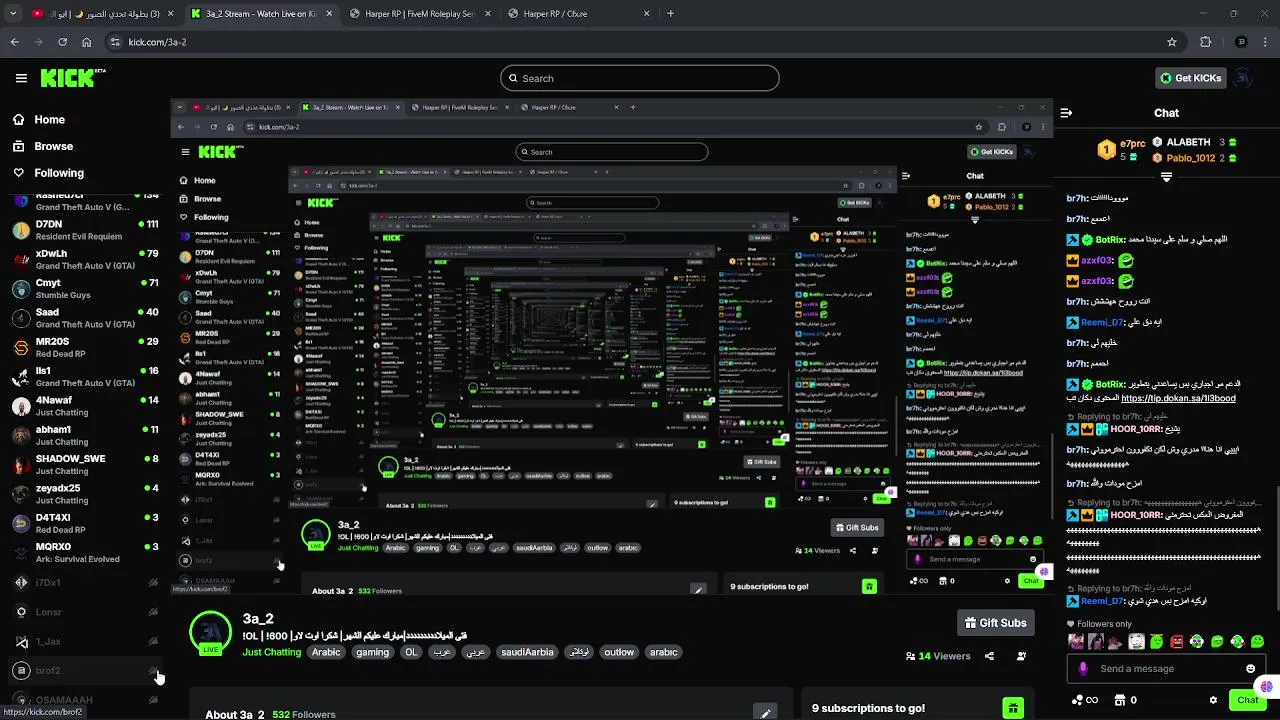Click the Browse icon in the sidebar
This screenshot has height=720, width=1280.
click(x=18, y=146)
